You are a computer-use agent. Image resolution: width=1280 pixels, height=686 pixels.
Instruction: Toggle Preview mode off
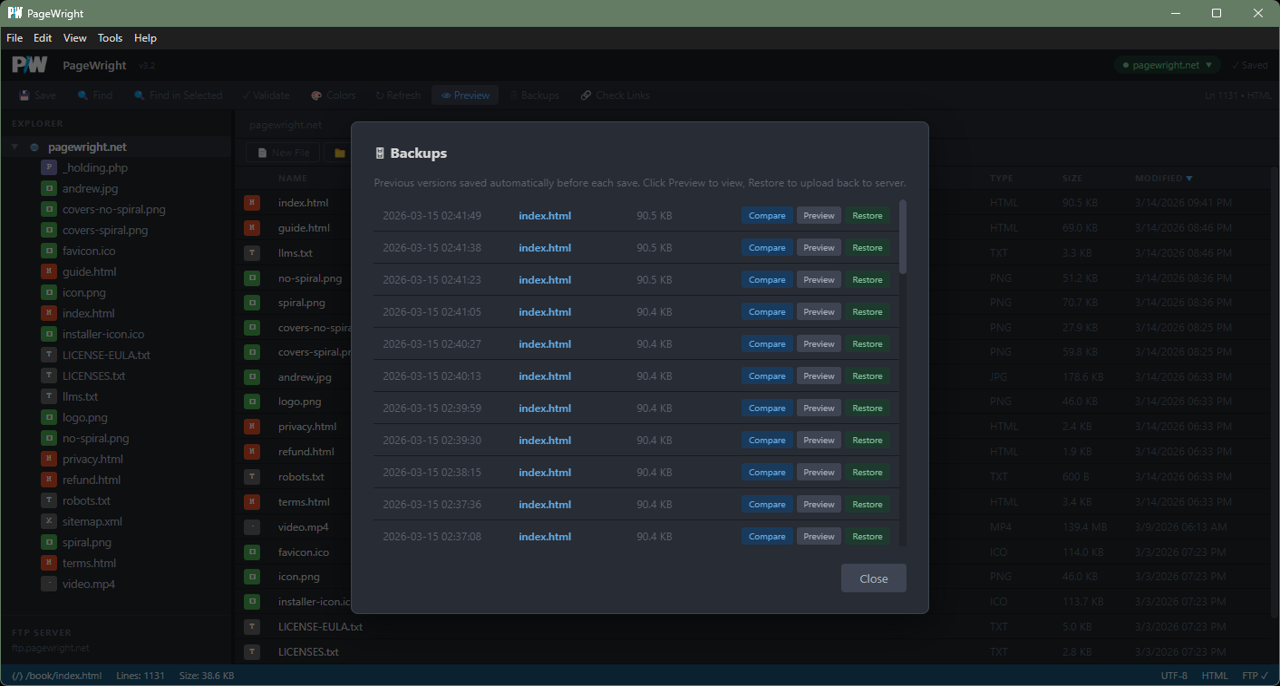[466, 95]
